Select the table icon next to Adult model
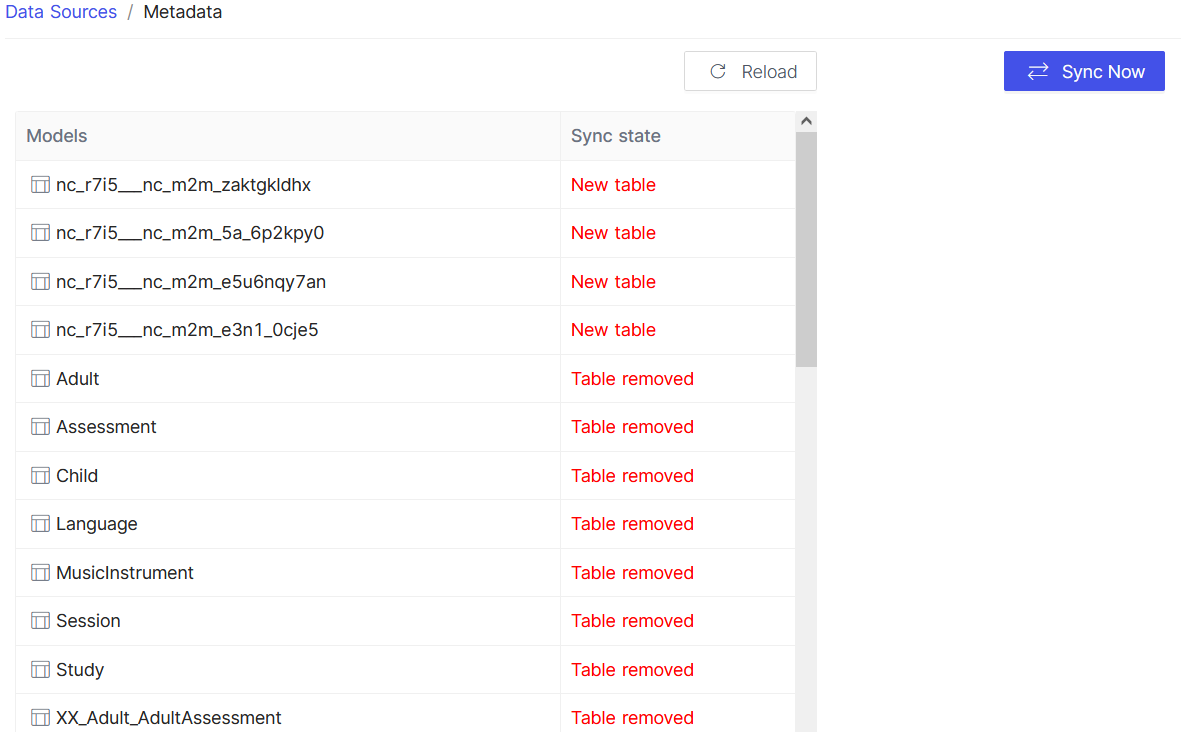Image resolution: width=1181 pixels, height=732 pixels. (x=40, y=378)
